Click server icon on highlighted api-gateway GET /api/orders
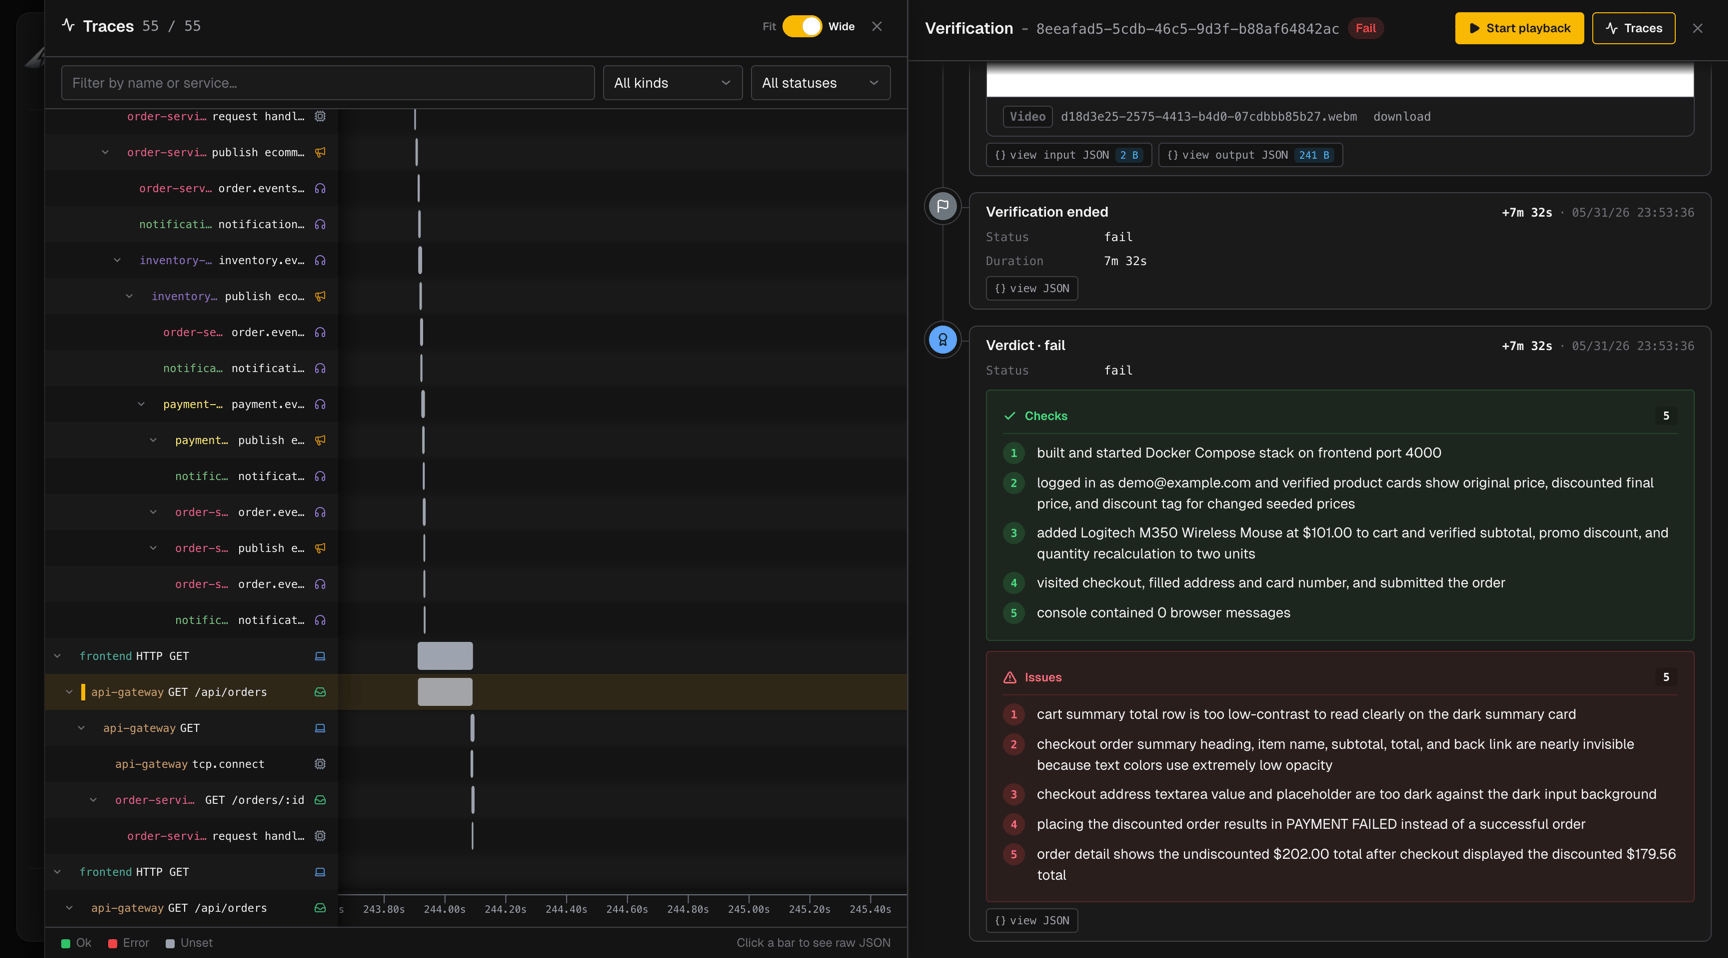1728x958 pixels. click(320, 692)
